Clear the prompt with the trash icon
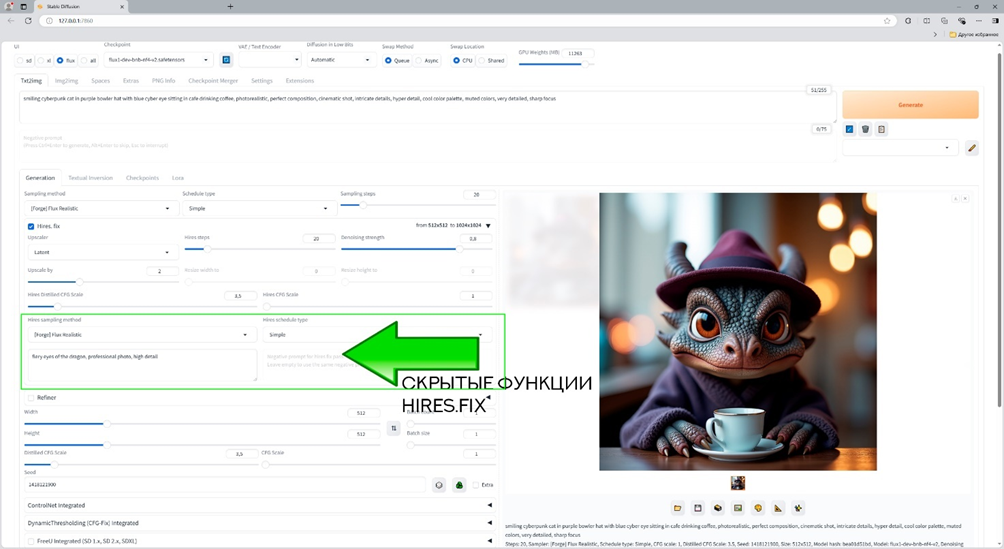Screen dimensions: 1004x549 (865, 129)
